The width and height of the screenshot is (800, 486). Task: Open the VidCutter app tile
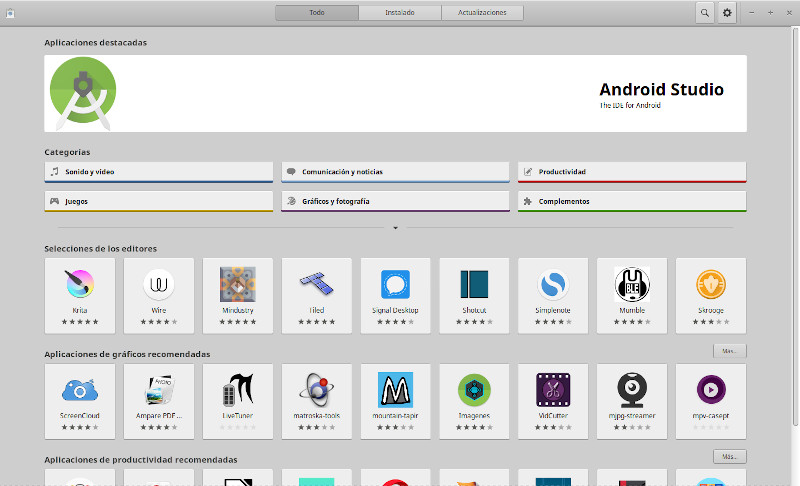pyautogui.click(x=553, y=401)
